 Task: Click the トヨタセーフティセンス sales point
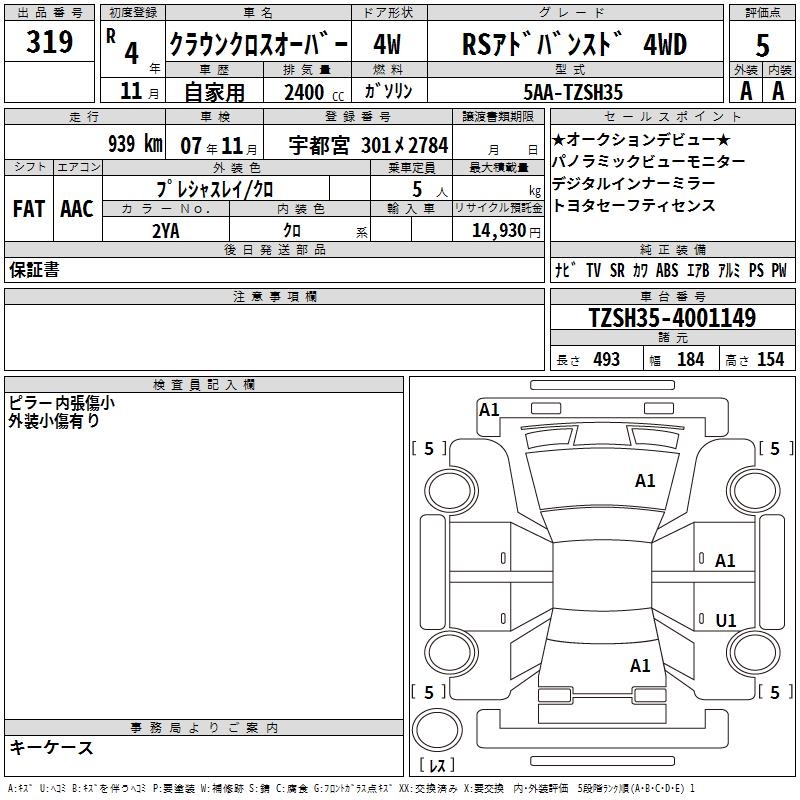[x=634, y=205]
